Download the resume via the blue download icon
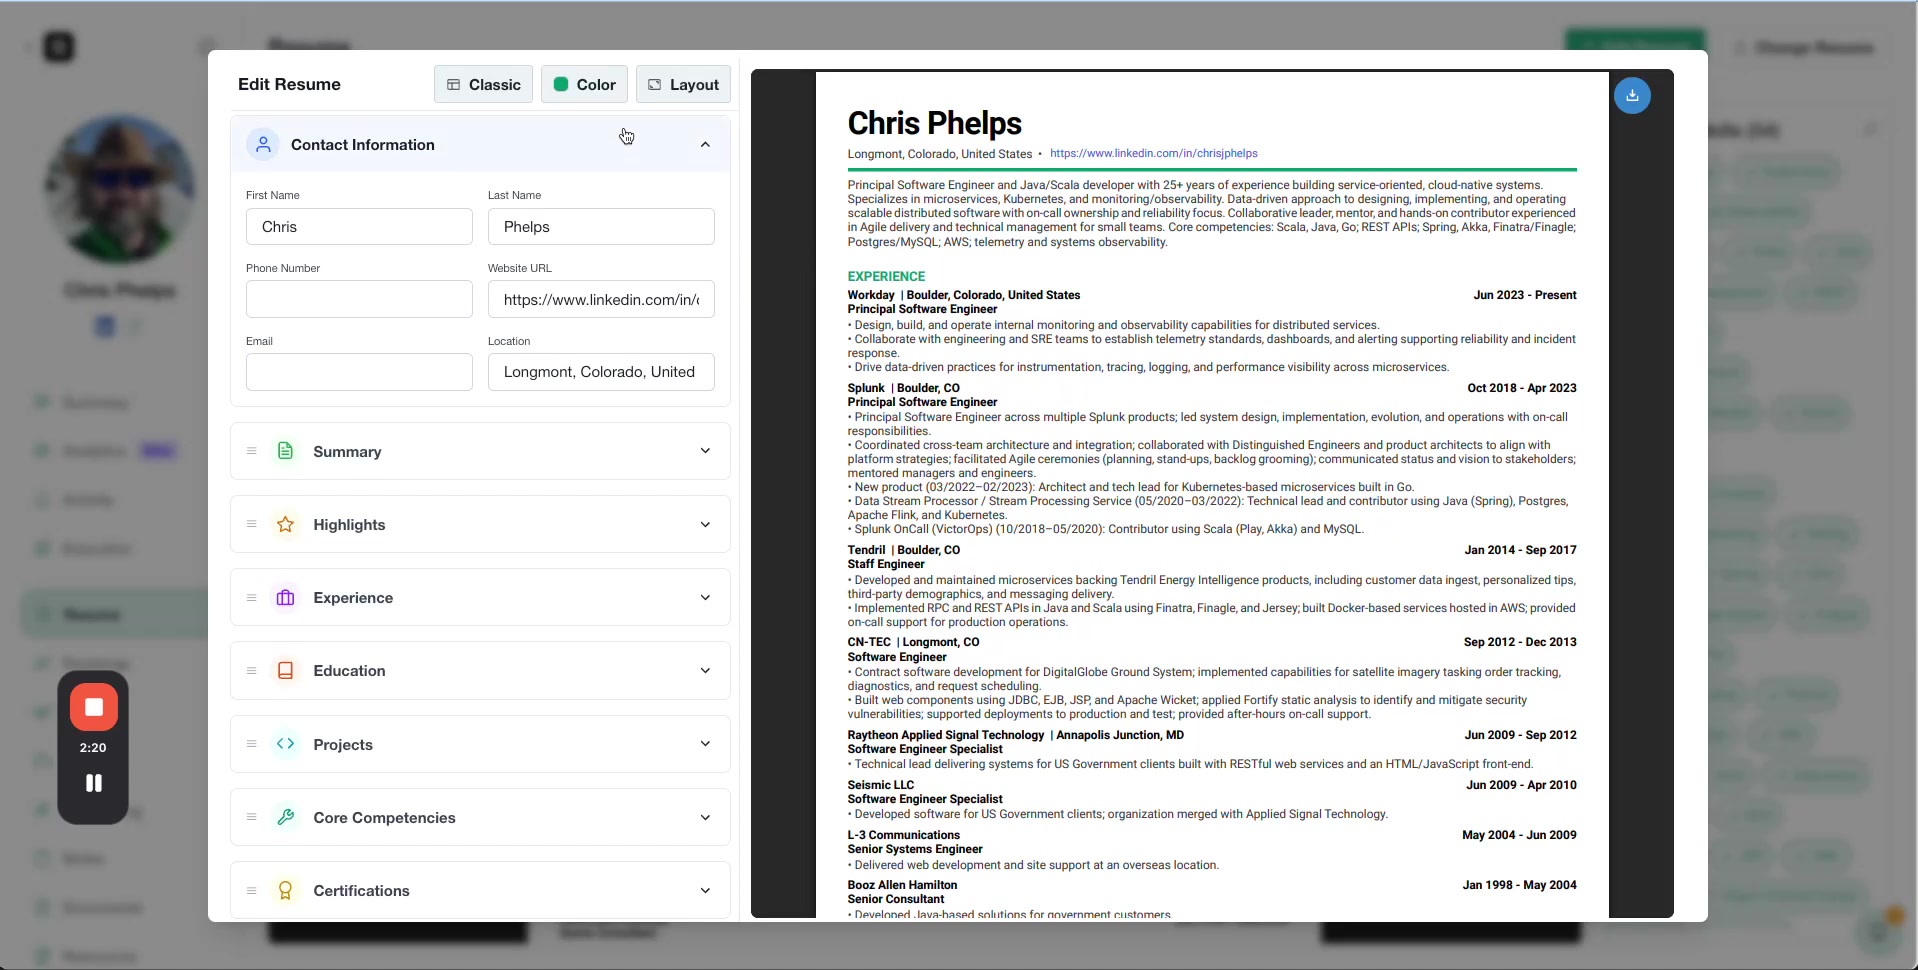Viewport: 1918px width, 970px height. (x=1634, y=95)
